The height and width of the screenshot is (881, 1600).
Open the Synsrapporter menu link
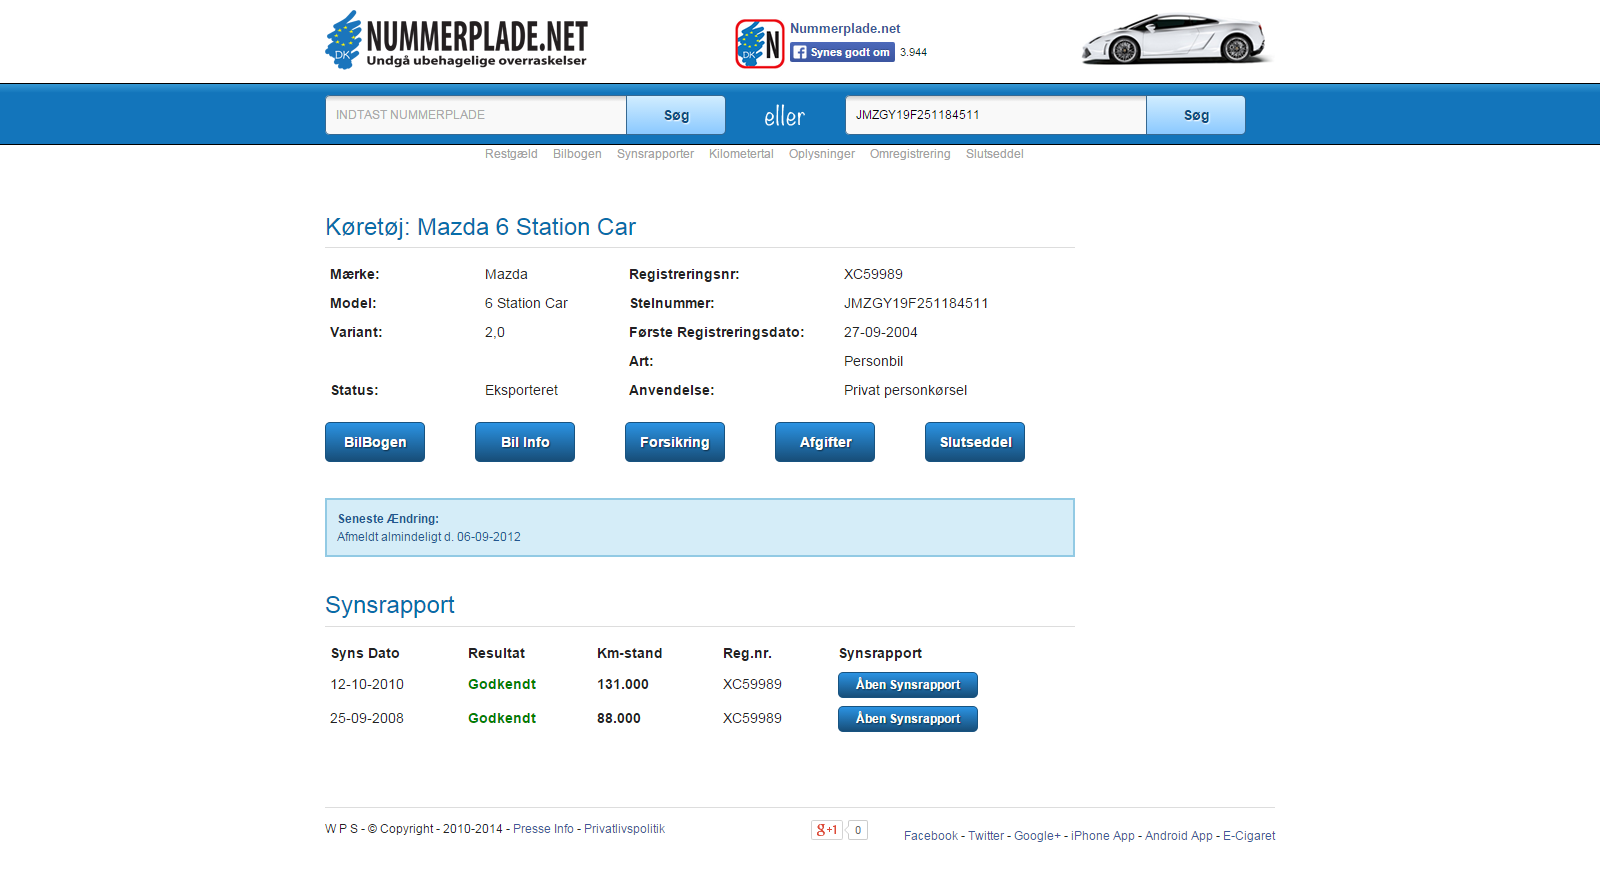[x=655, y=154]
